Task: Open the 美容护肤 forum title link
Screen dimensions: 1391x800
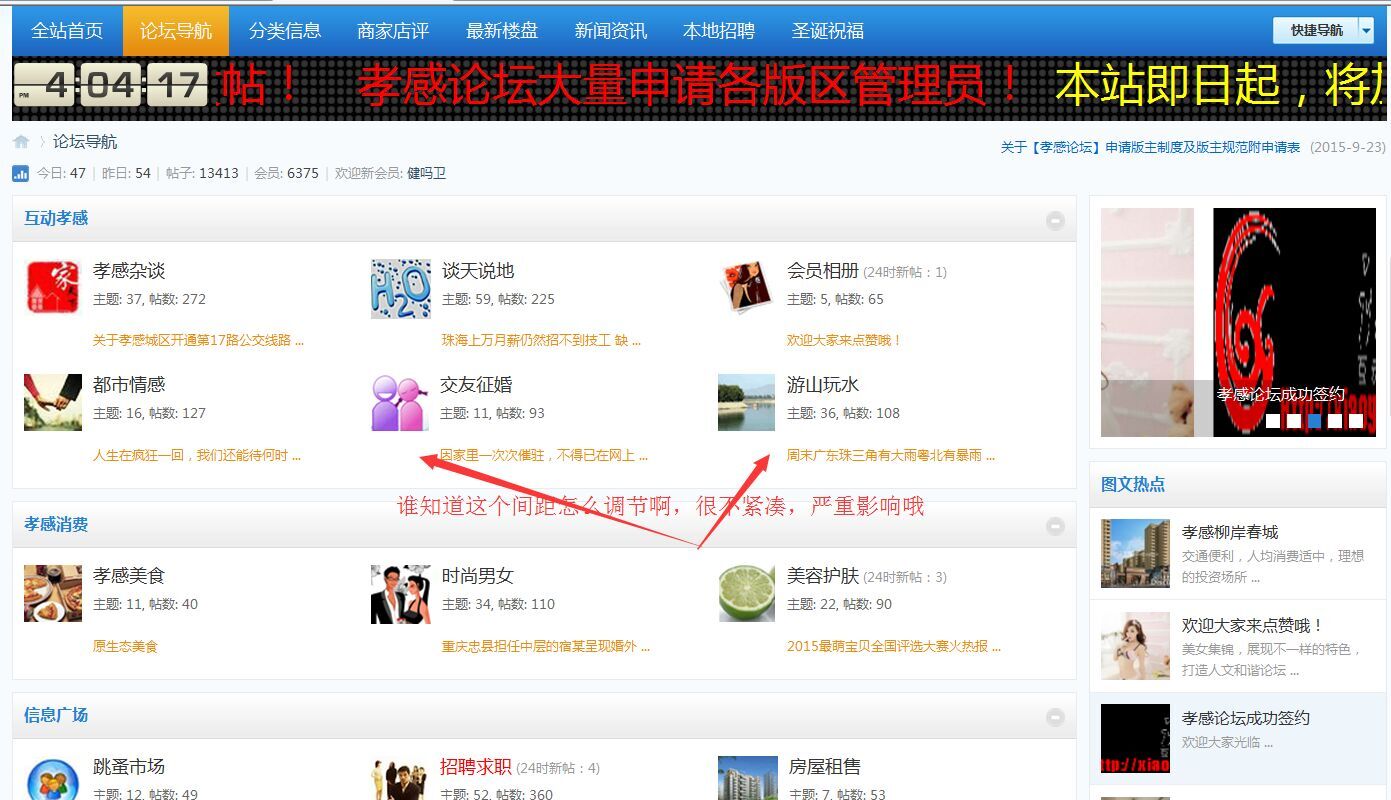Action: tap(823, 576)
